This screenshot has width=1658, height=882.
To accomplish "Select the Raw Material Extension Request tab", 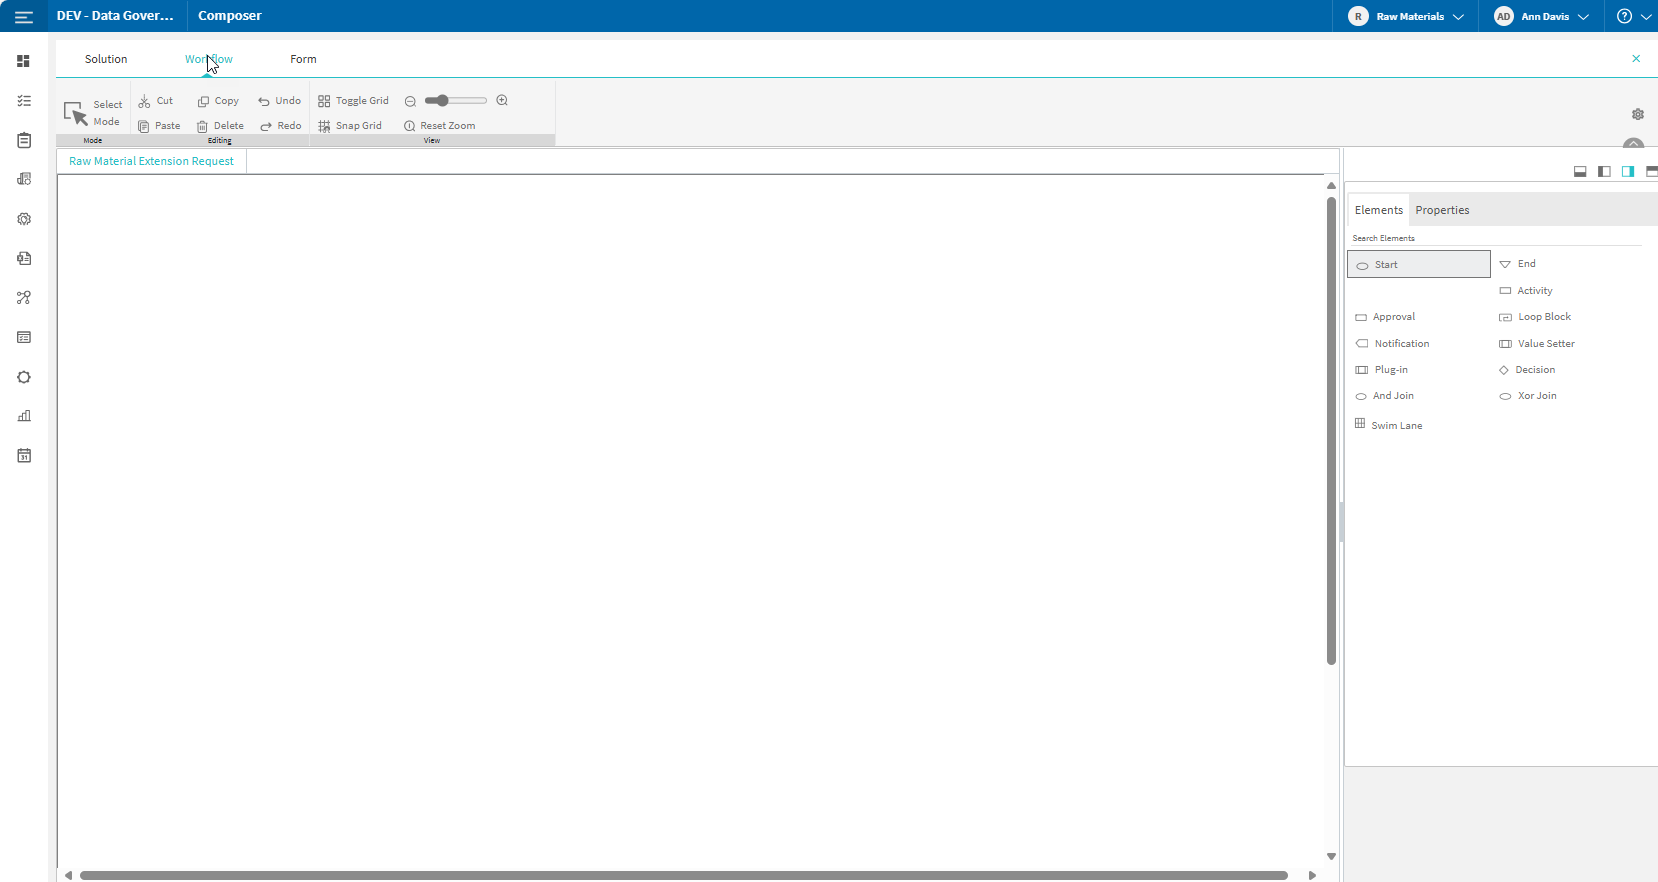I will pos(151,161).
